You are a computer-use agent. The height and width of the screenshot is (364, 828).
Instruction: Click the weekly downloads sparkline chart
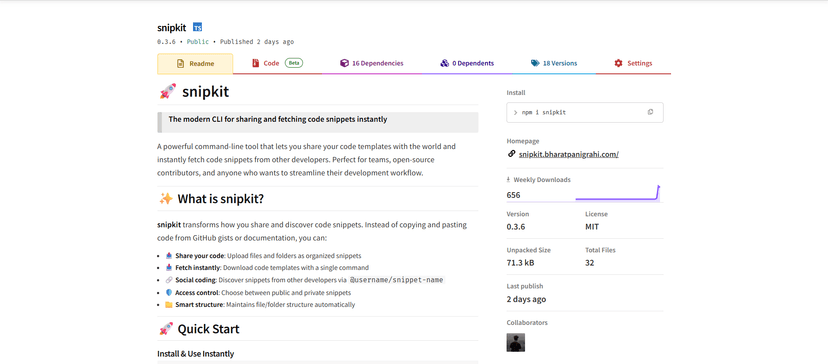click(618, 193)
